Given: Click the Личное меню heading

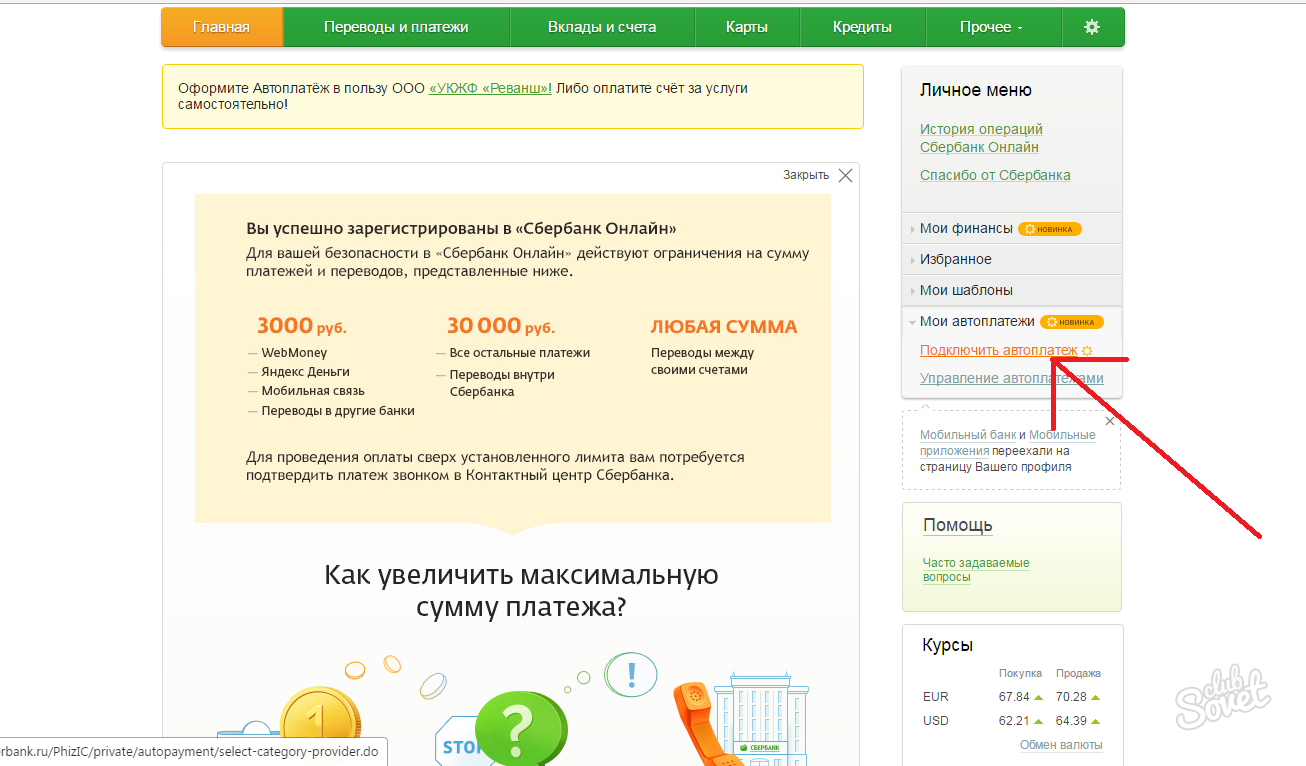Looking at the screenshot, I should point(976,90).
